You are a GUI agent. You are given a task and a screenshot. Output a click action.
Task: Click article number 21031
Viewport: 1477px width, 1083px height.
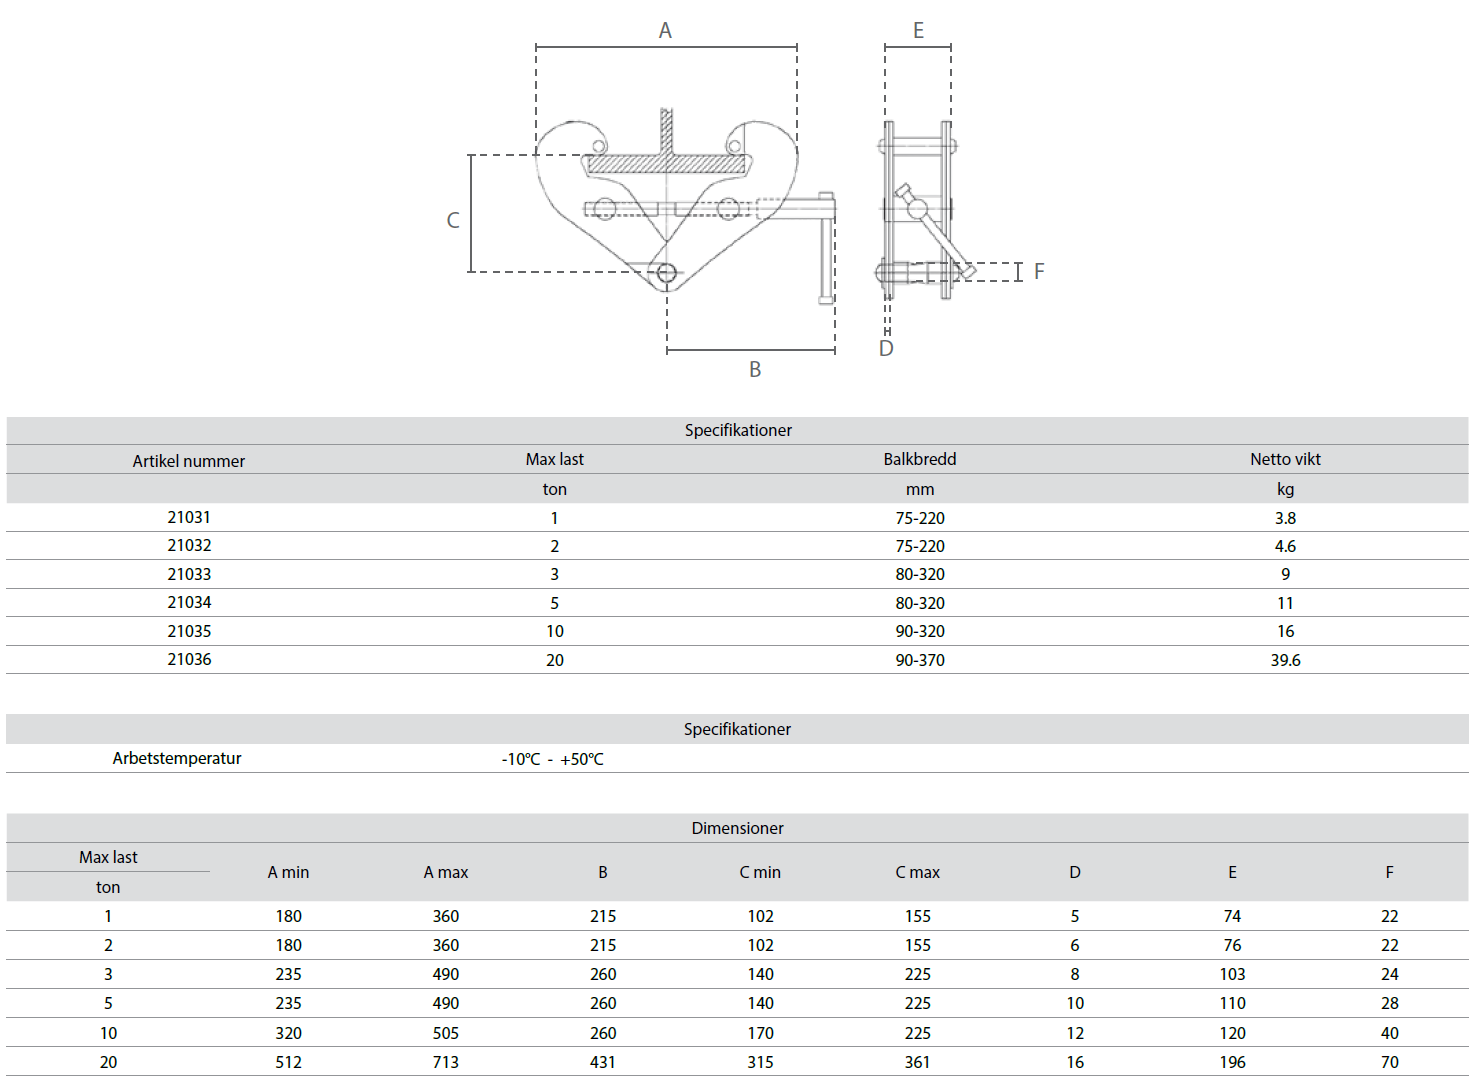(189, 517)
